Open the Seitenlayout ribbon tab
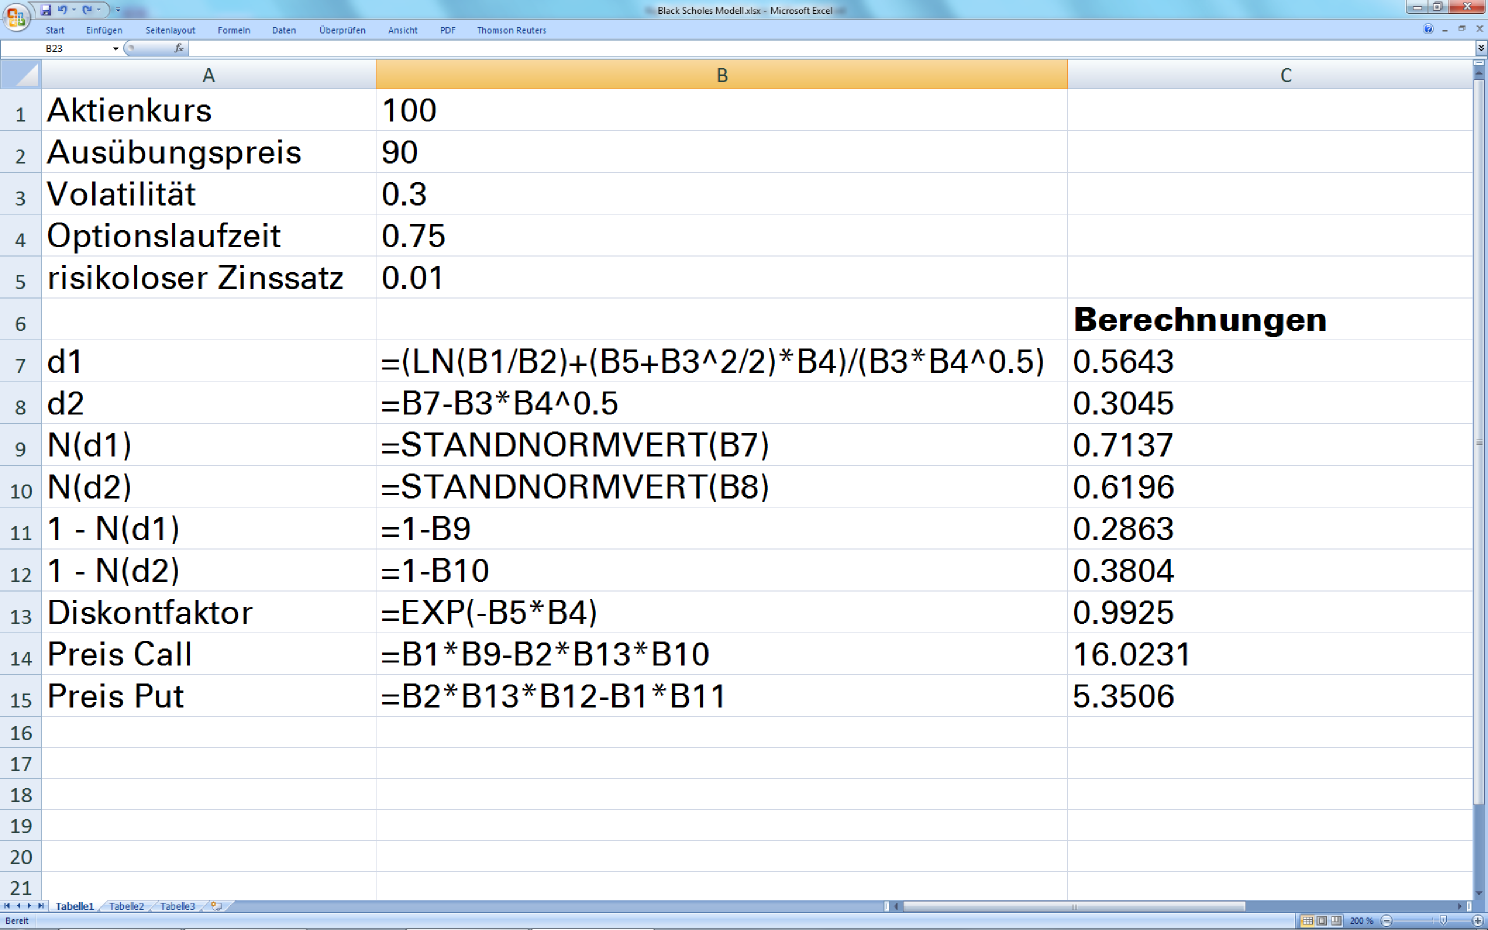The image size is (1488, 930). click(170, 30)
